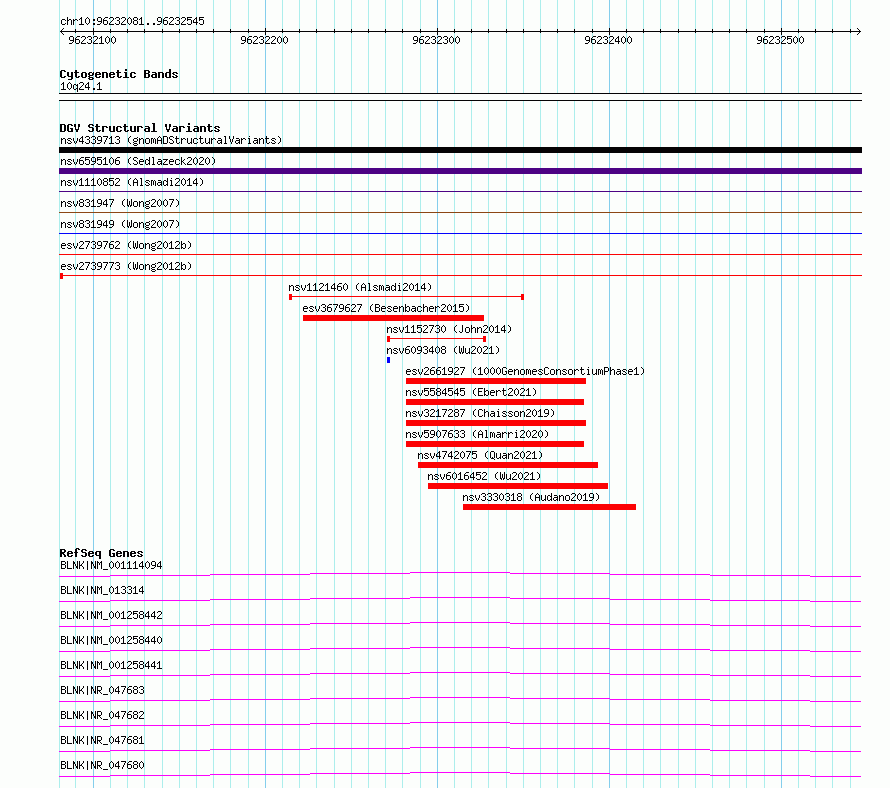The width and height of the screenshot is (890, 788).
Task: Select the red nsv3217287 variant bar
Action: tap(496, 423)
